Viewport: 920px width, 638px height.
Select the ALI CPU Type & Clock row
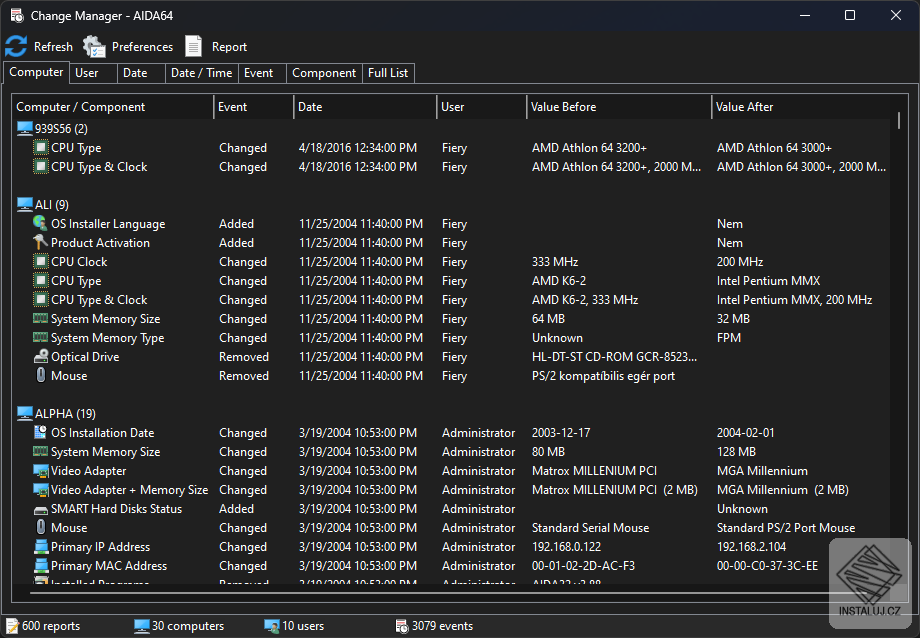tap(451, 299)
